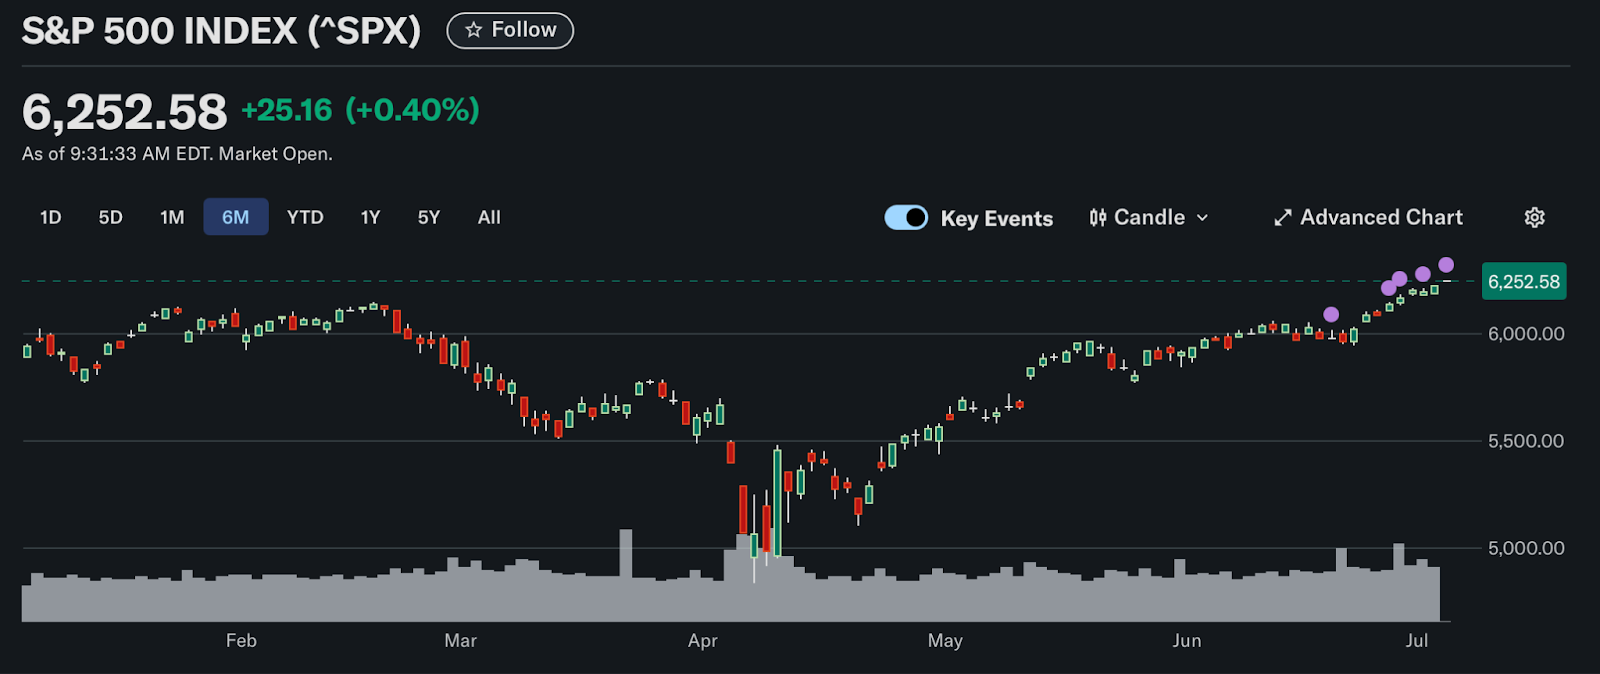Click the candlestick icon beside Candle
Image resolution: width=1600 pixels, height=674 pixels.
point(1098,218)
